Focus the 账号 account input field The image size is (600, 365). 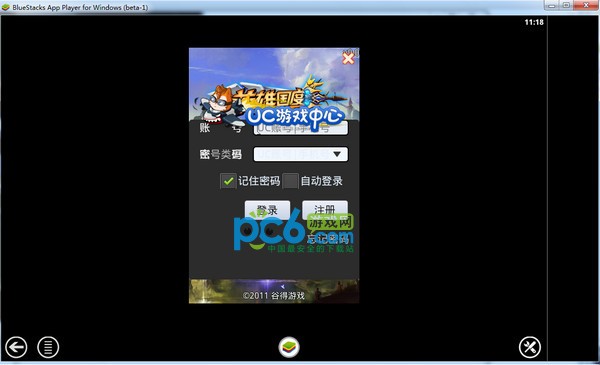[x=301, y=128]
